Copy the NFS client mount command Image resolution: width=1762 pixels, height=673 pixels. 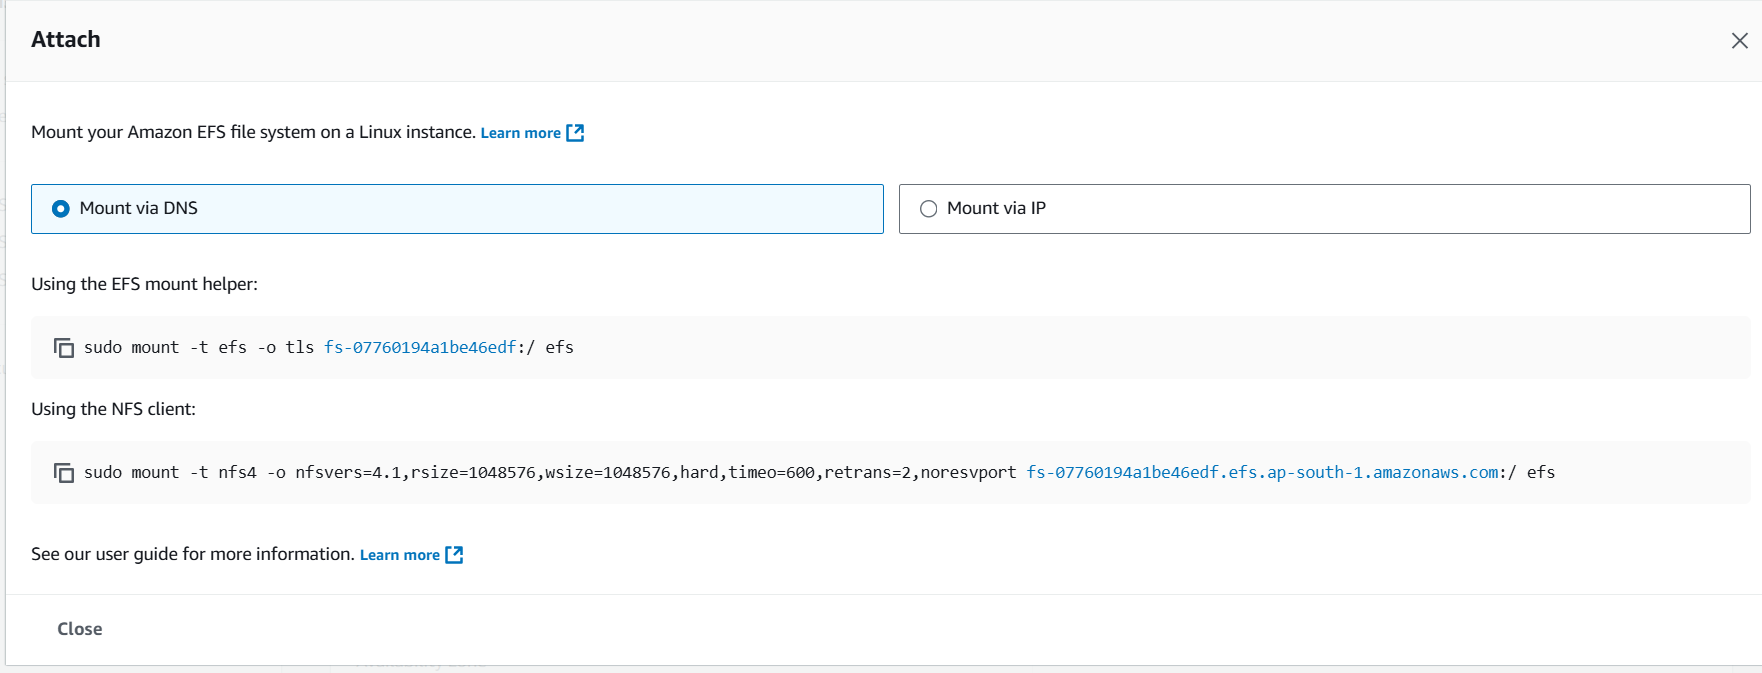tap(64, 473)
